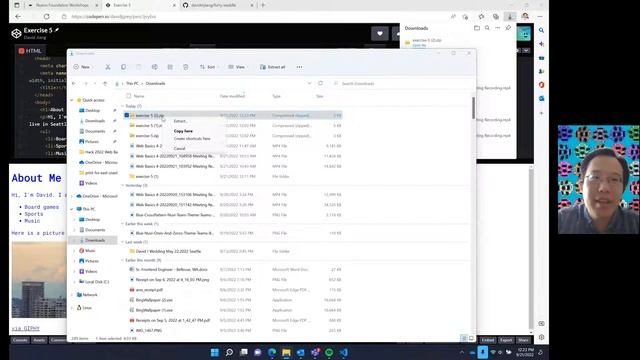This screenshot has height=360, width=640.
Task: Click the heart (love) icon on CodePen
Action: tap(380, 34)
